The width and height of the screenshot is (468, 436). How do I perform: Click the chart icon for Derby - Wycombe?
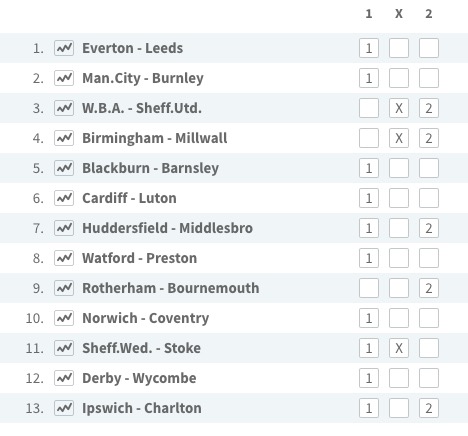click(x=64, y=378)
